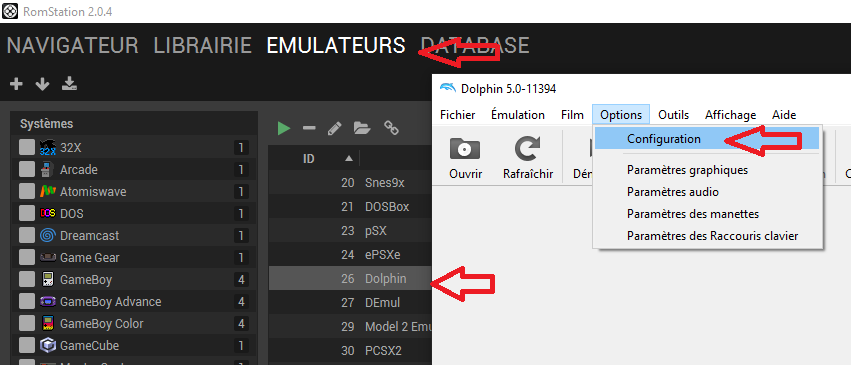Open the Émulation menu in Dolphin
Image resolution: width=851 pixels, height=365 pixels.
(518, 115)
